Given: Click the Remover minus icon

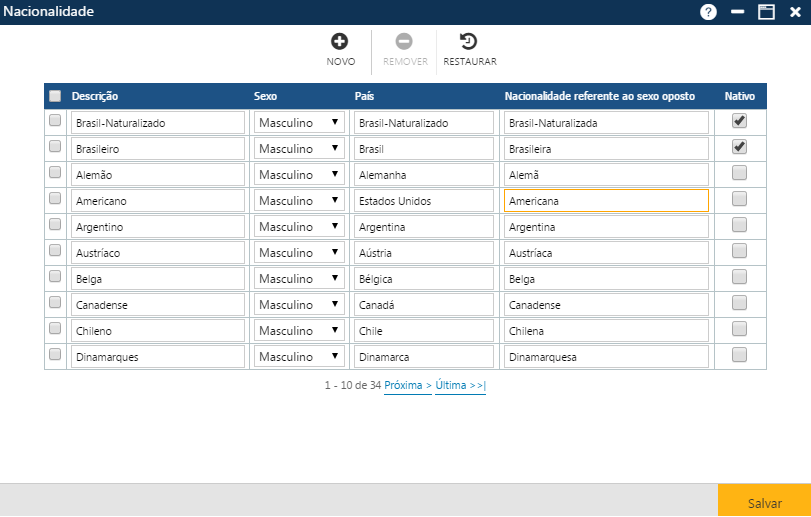Looking at the screenshot, I should click(x=404, y=42).
